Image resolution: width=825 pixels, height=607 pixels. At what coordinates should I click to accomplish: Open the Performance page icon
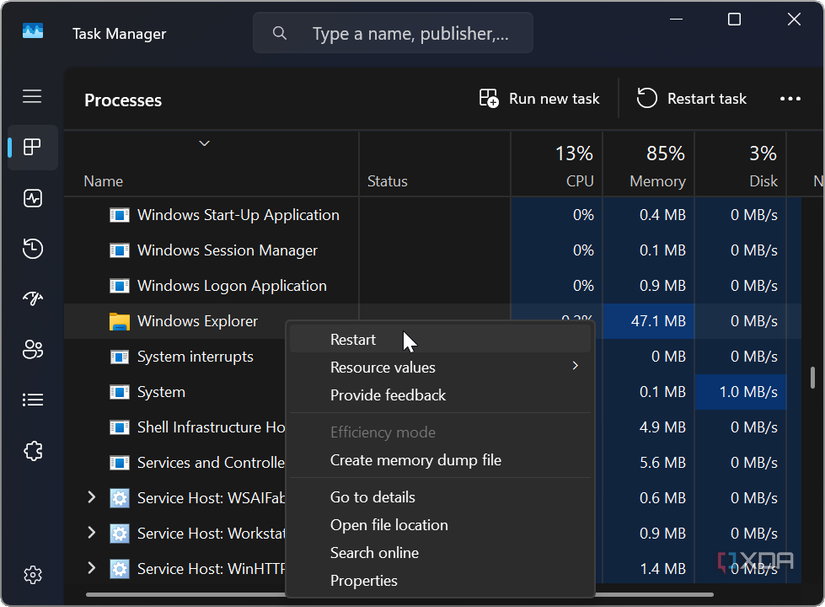pos(32,198)
